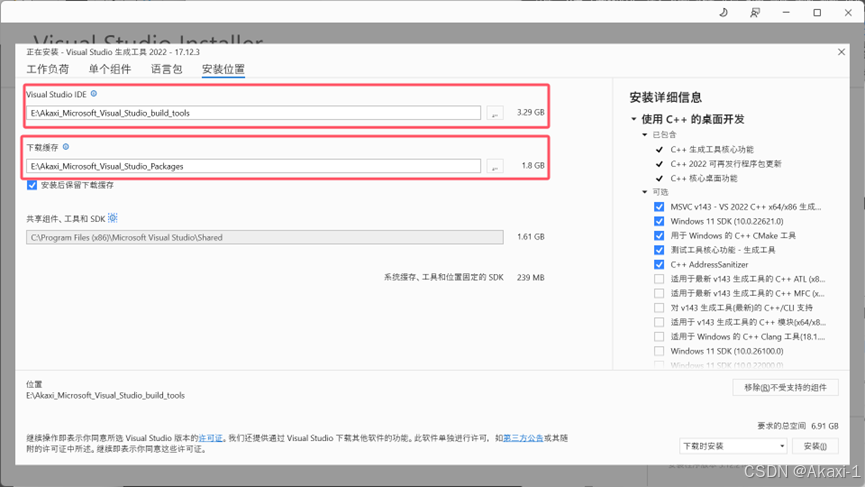Viewport: 865px width, 487px height.
Task: Click the 3.29 GB size value
Action: pos(531,112)
